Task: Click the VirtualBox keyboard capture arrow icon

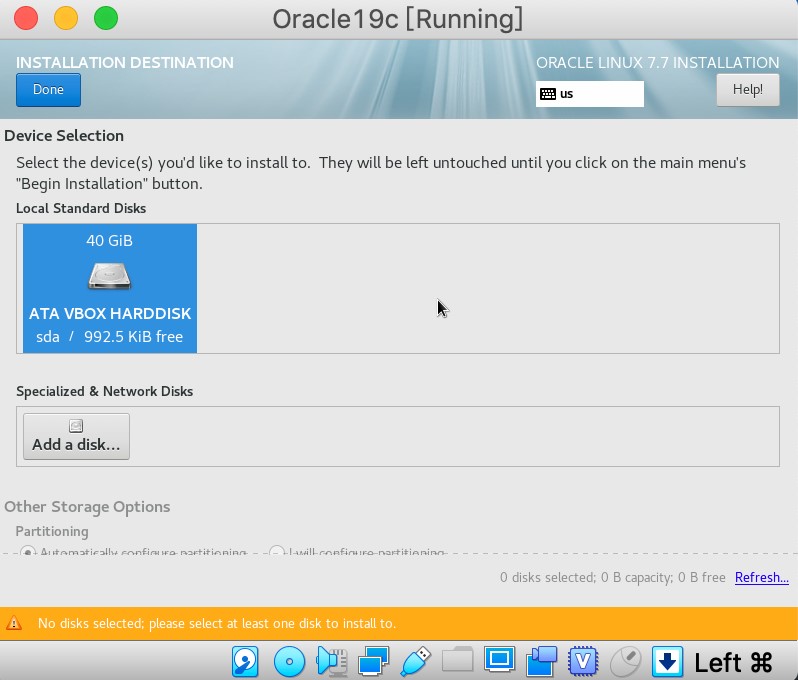Action: click(667, 662)
